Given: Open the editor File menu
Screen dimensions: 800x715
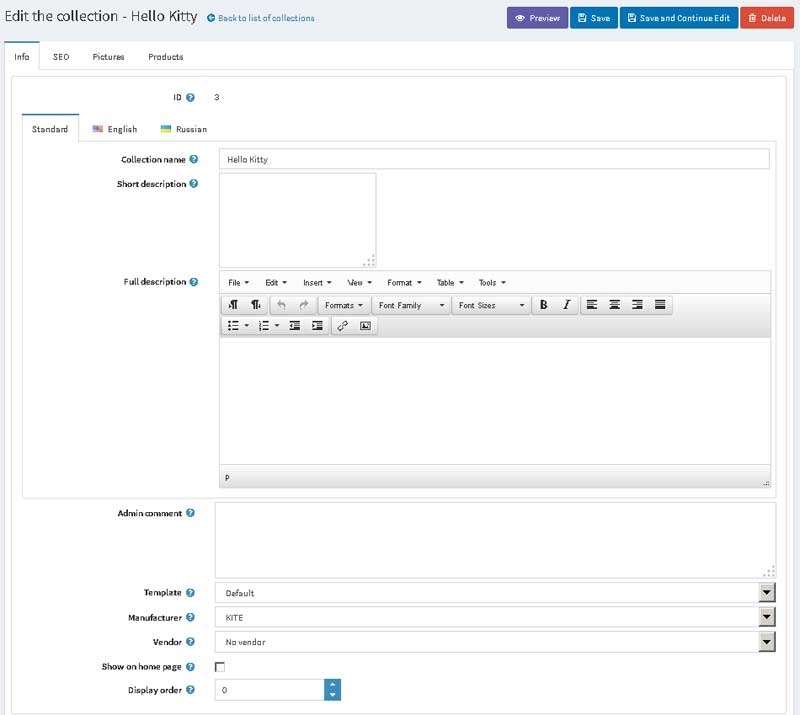Looking at the screenshot, I should coord(238,283).
